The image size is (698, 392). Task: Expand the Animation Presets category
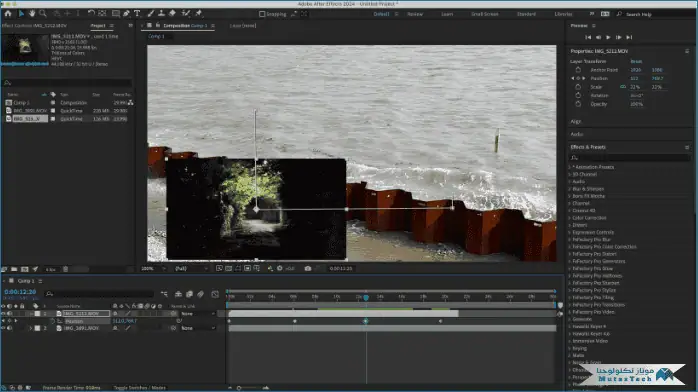pyautogui.click(x=569, y=167)
